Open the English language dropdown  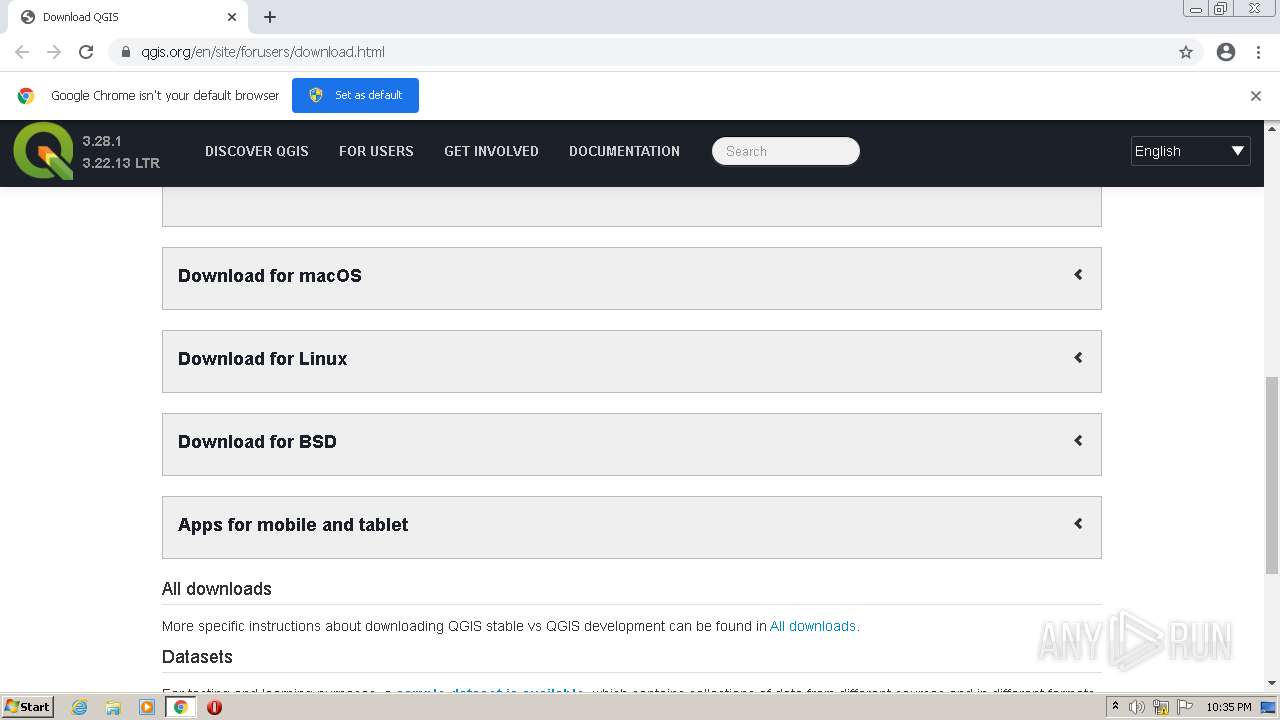point(1190,151)
